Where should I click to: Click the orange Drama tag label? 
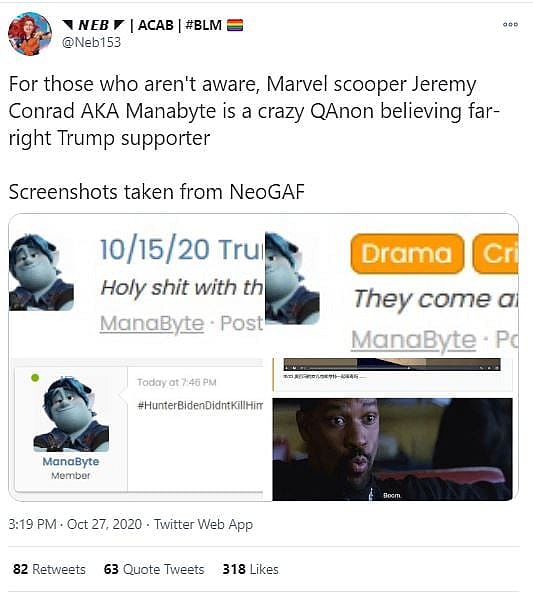407,253
